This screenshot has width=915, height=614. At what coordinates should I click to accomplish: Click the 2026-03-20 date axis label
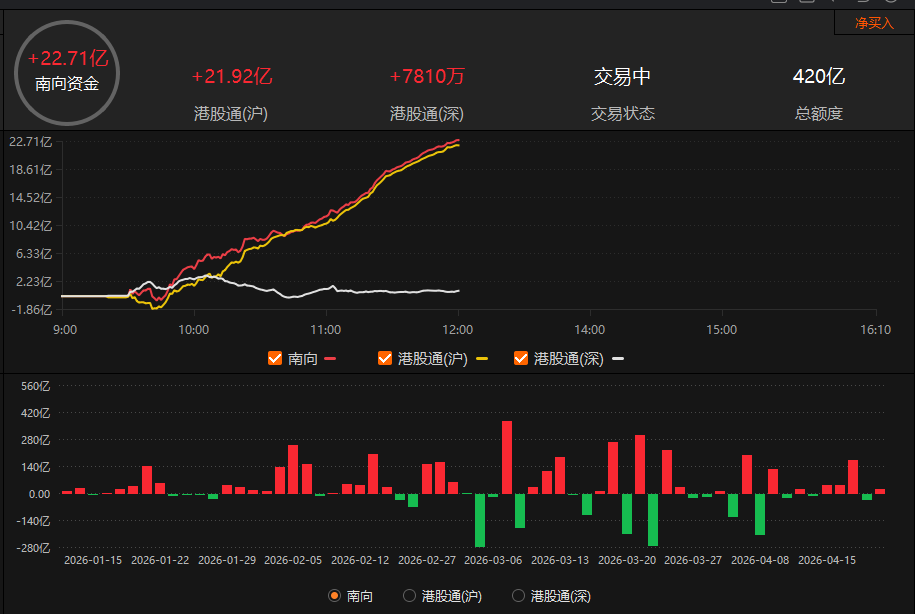(627, 560)
